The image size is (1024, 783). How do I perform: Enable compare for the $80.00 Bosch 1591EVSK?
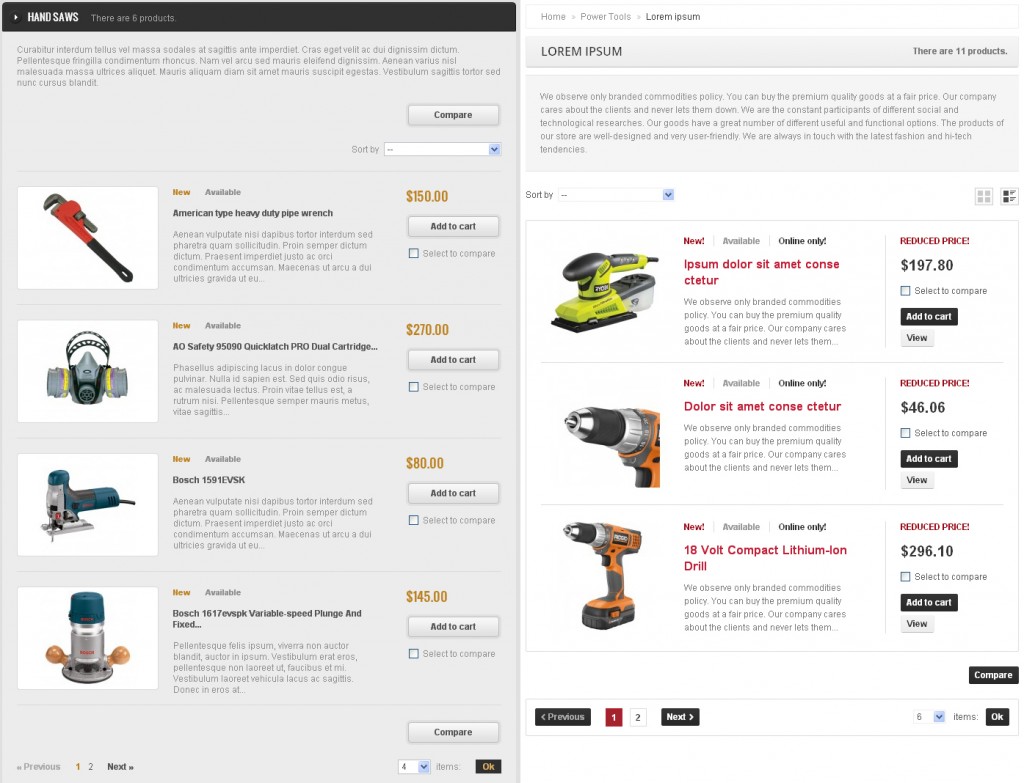414,521
